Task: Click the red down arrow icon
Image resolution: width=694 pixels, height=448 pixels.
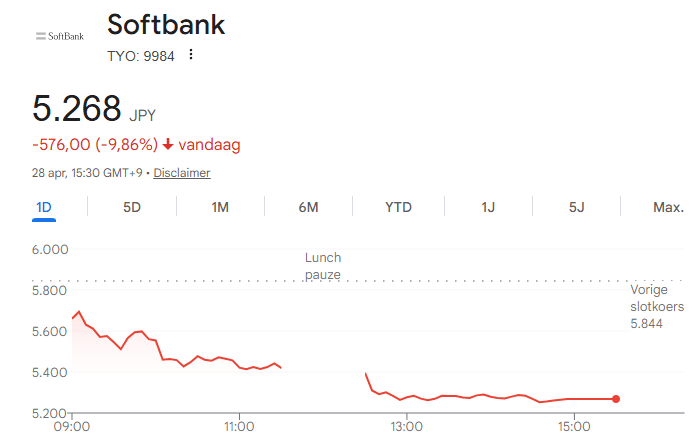Action: [168, 145]
